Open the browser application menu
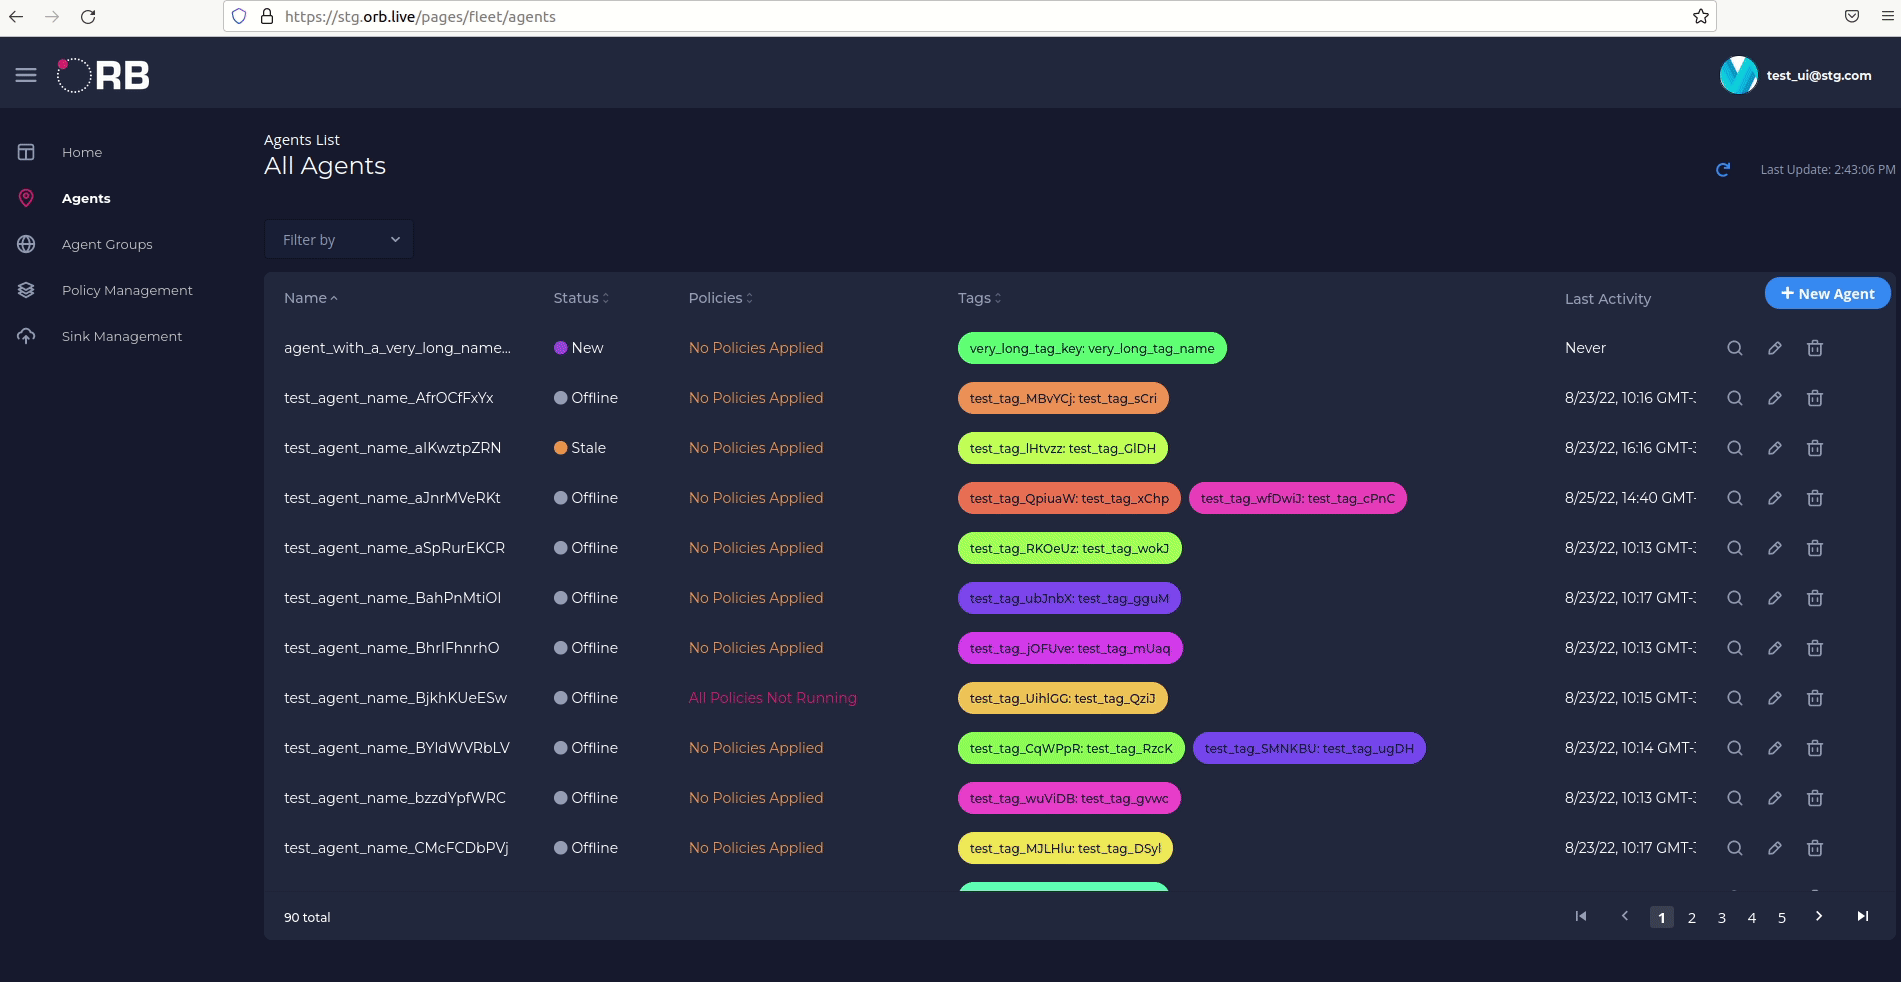Viewport: 1901px width, 982px height. 1887,16
